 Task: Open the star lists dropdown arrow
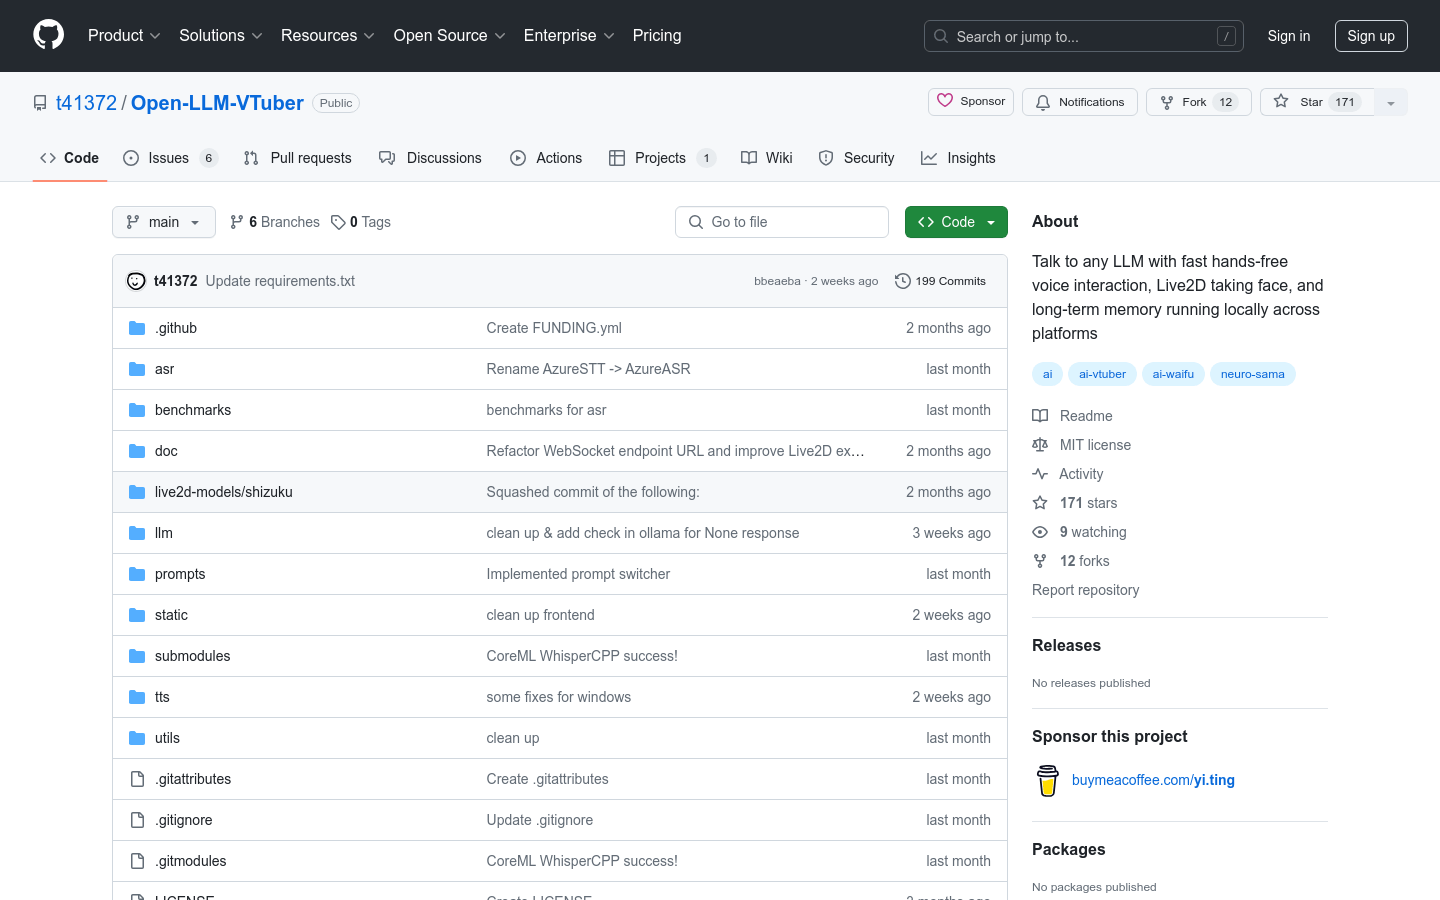coord(1390,103)
